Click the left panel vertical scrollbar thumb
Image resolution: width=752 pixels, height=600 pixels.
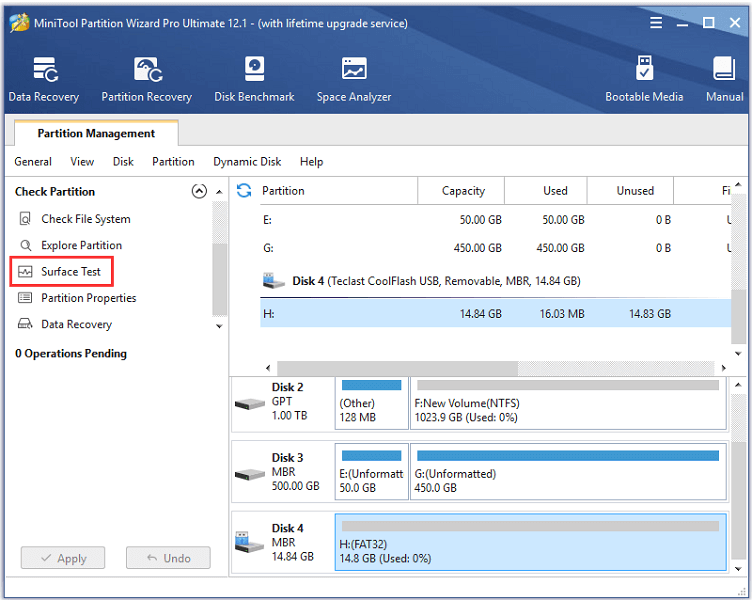(220, 279)
